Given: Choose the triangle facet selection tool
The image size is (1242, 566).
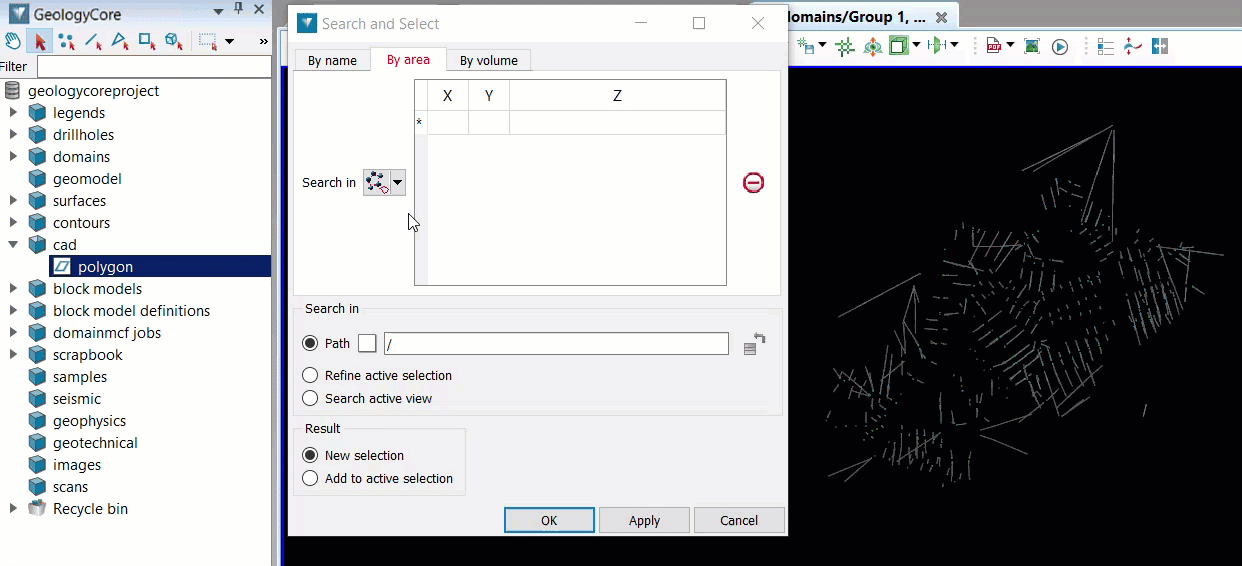Looking at the screenshot, I should 120,41.
